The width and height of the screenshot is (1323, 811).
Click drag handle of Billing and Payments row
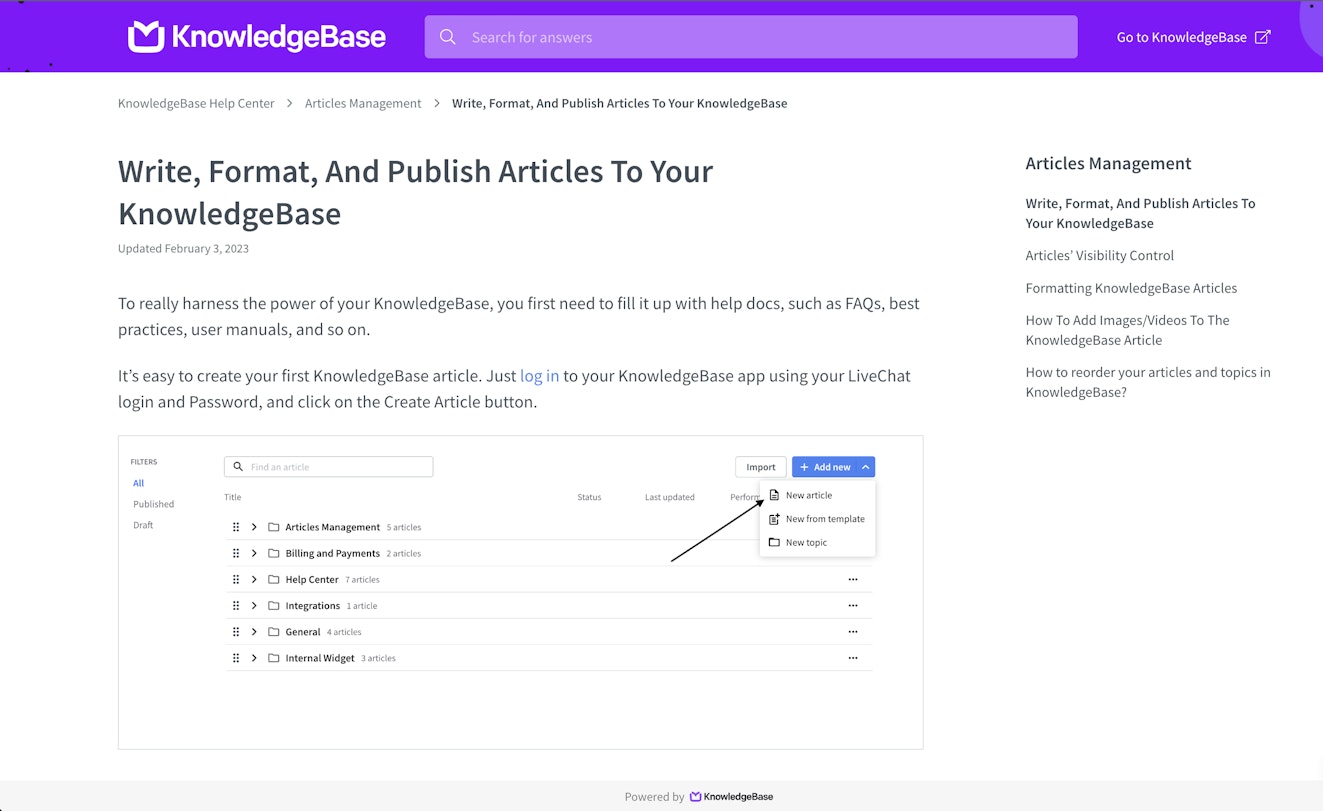[x=236, y=553]
